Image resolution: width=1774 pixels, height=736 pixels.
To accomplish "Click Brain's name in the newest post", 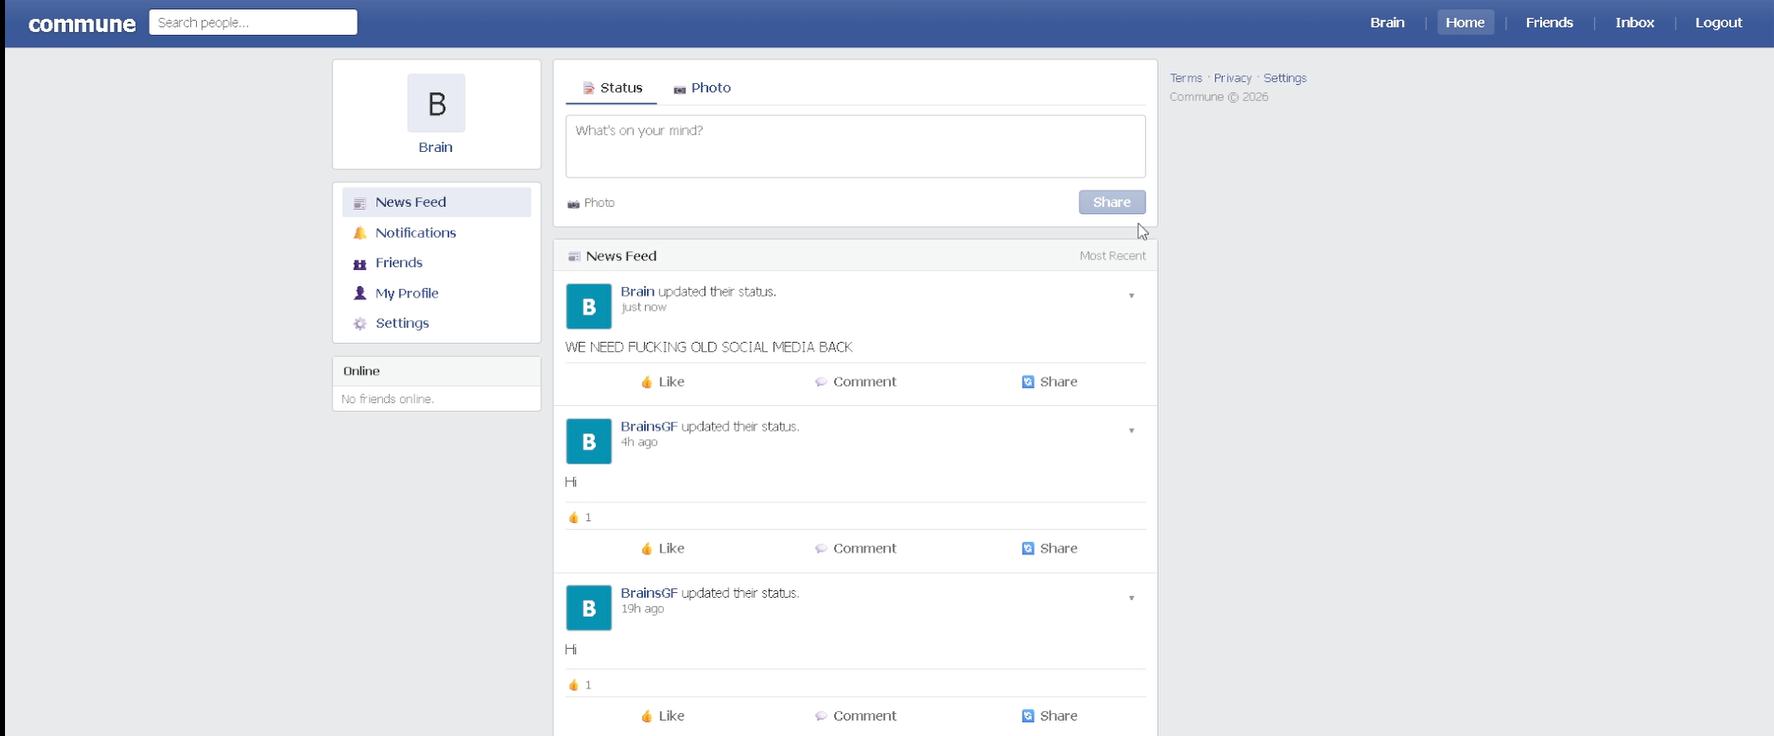I will coord(637,292).
